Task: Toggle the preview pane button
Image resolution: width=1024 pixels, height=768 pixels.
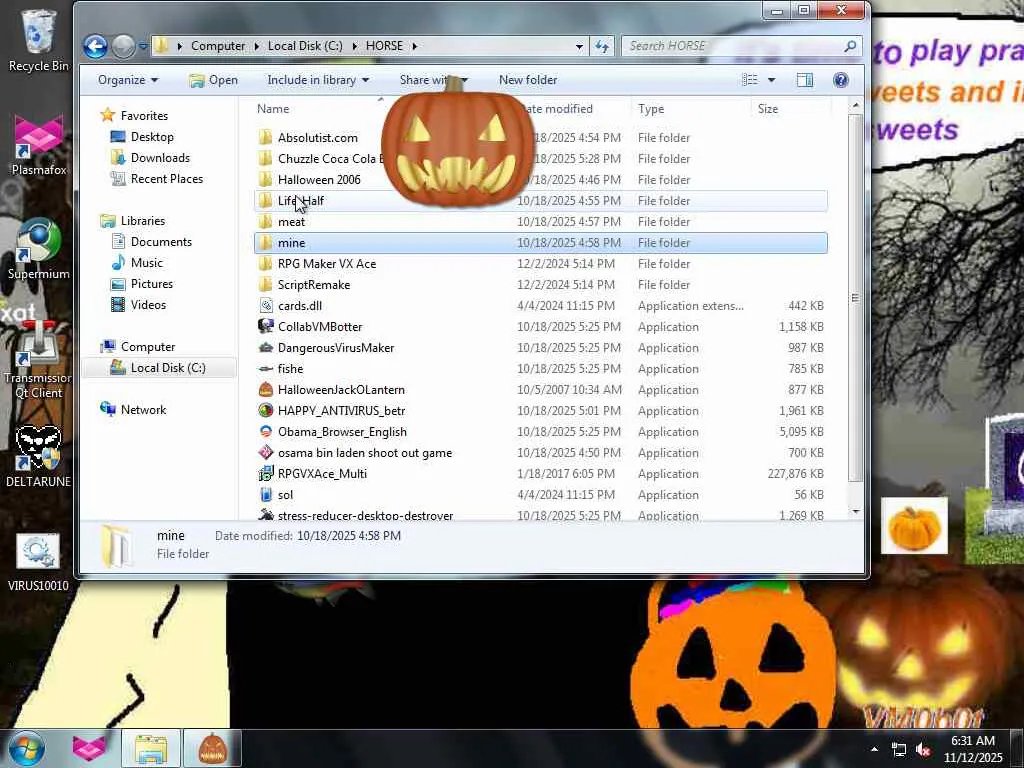Action: click(x=805, y=80)
